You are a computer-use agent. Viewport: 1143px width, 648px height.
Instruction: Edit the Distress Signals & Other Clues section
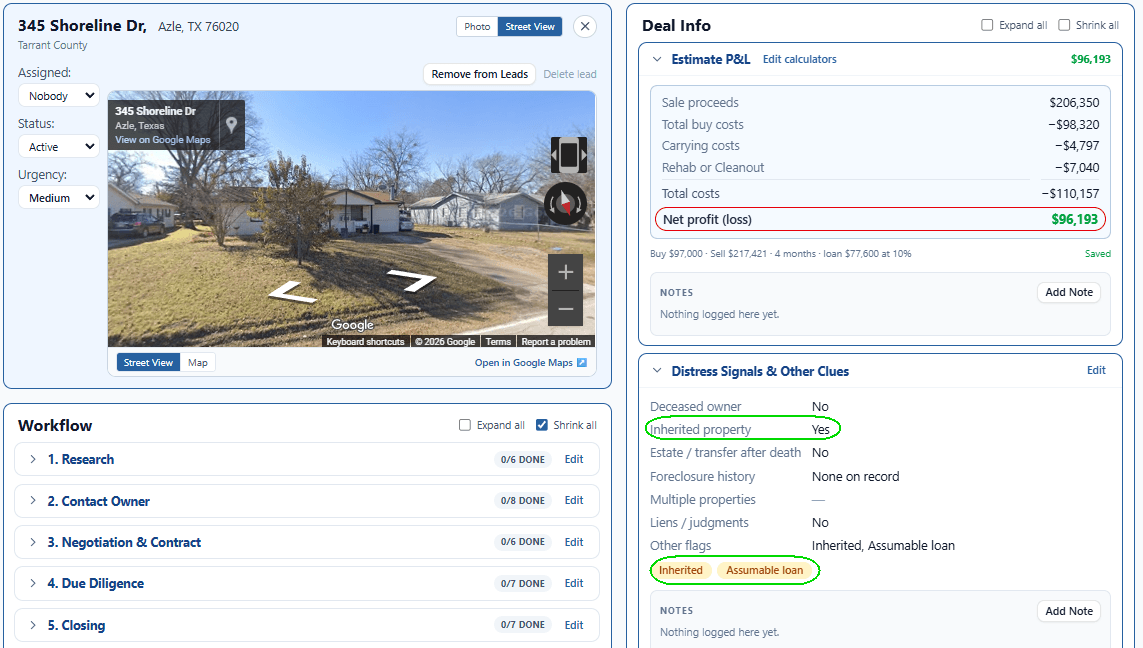[x=1096, y=370]
